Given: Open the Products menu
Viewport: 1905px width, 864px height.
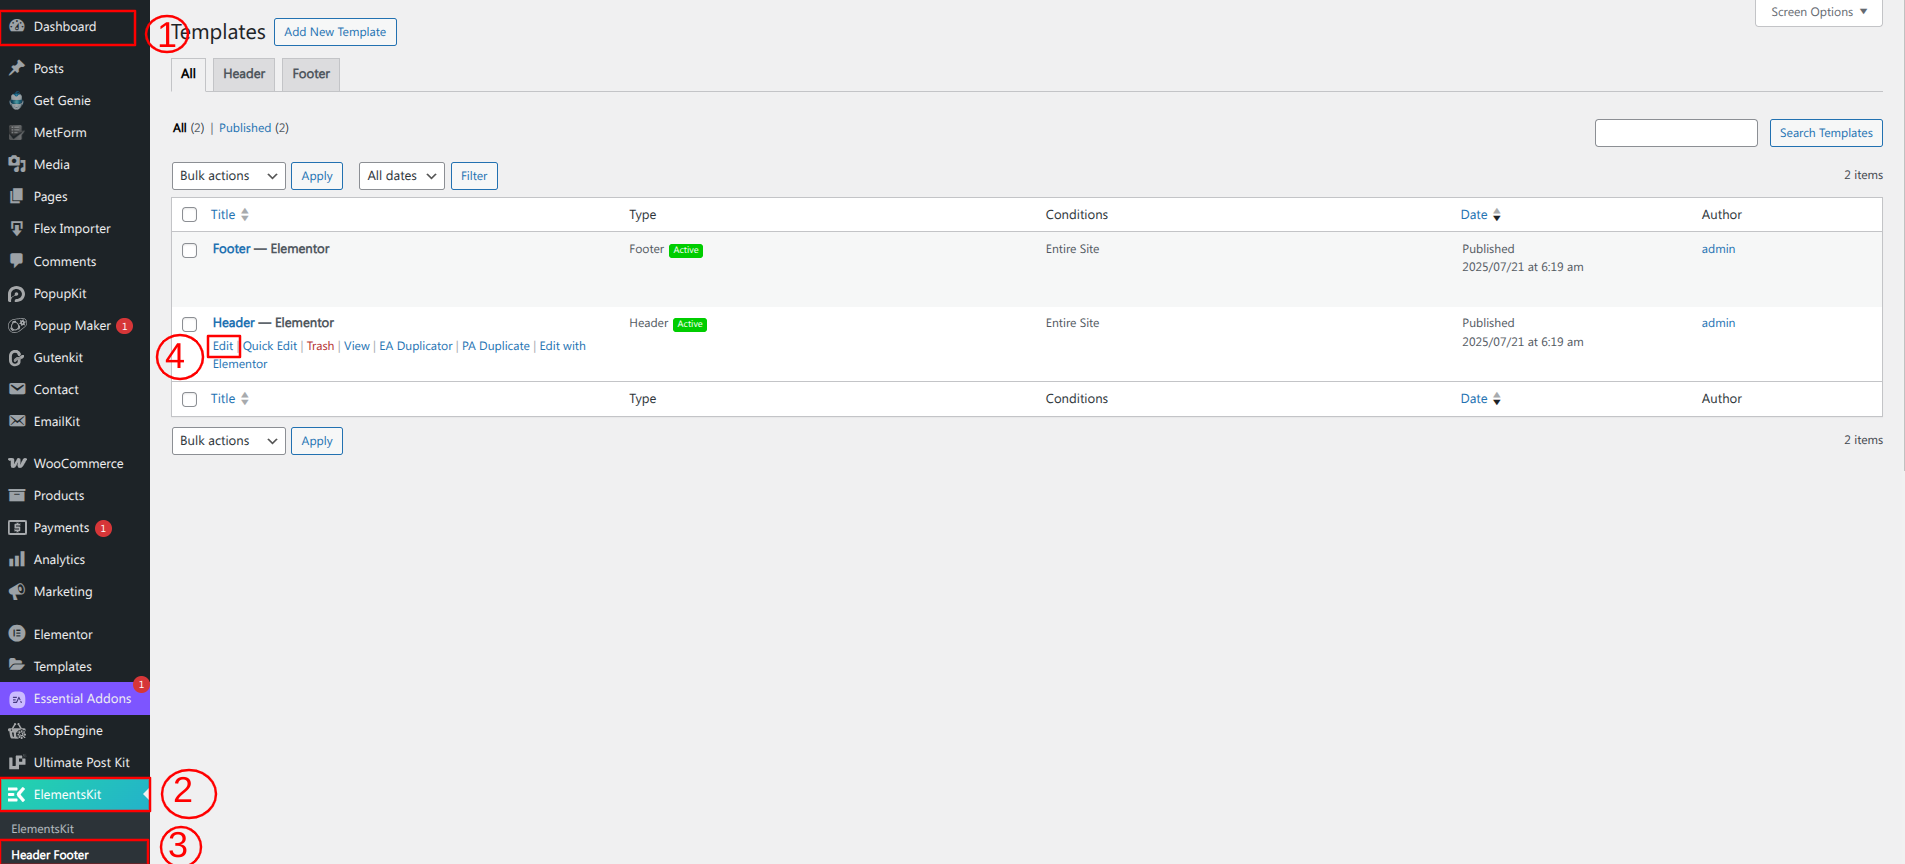Looking at the screenshot, I should point(59,495).
